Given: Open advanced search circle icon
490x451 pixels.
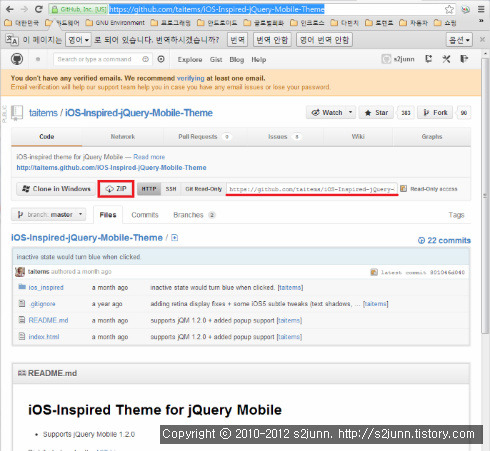Looking at the screenshot, I should tap(161, 59).
